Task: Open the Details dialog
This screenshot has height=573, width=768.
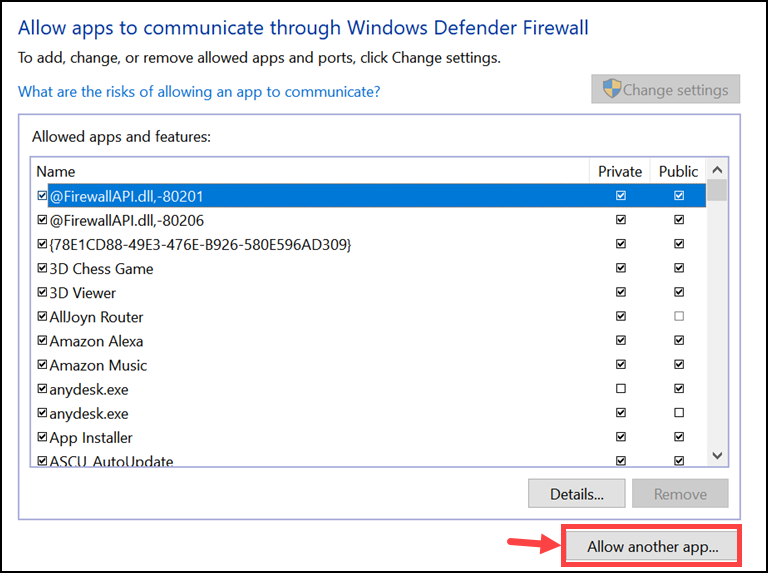Action: point(577,493)
